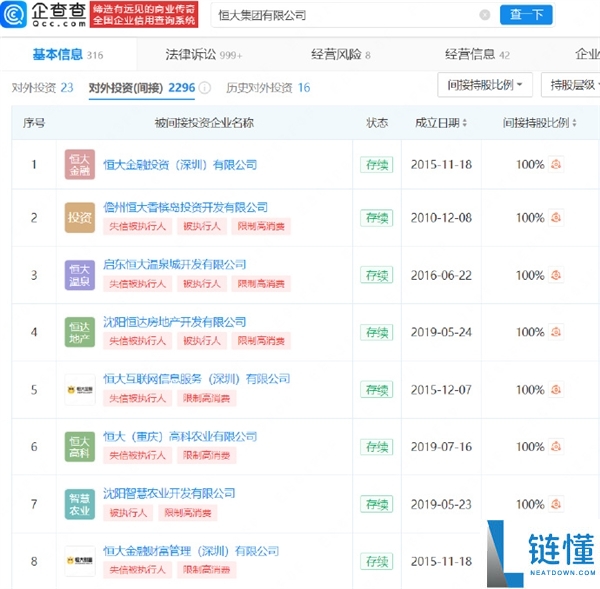Screen dimensions: 600x589
Task: View equity chain icon for row 2
Action: 556,217
